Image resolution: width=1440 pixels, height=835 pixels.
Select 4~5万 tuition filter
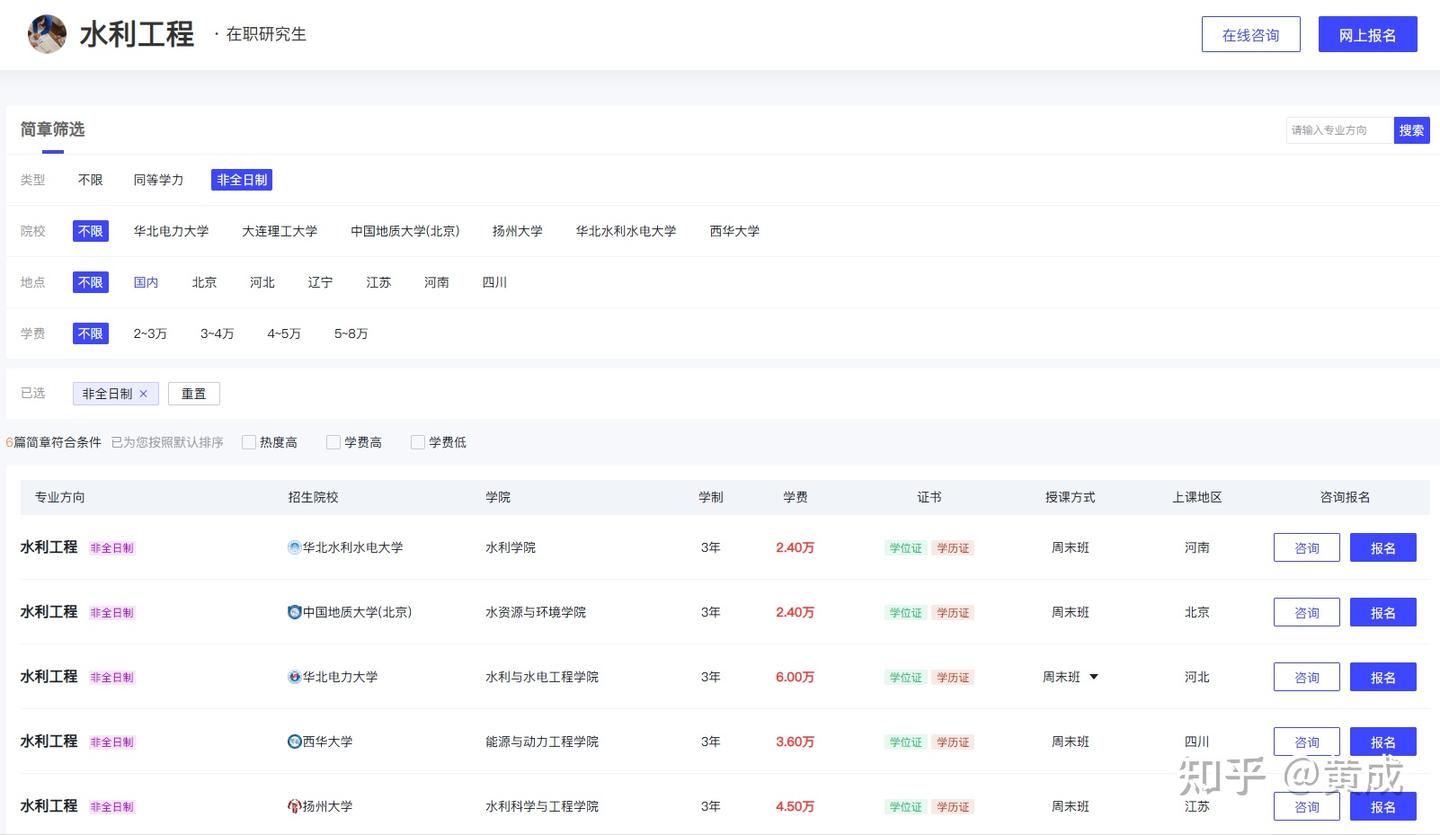pyautogui.click(x=284, y=333)
